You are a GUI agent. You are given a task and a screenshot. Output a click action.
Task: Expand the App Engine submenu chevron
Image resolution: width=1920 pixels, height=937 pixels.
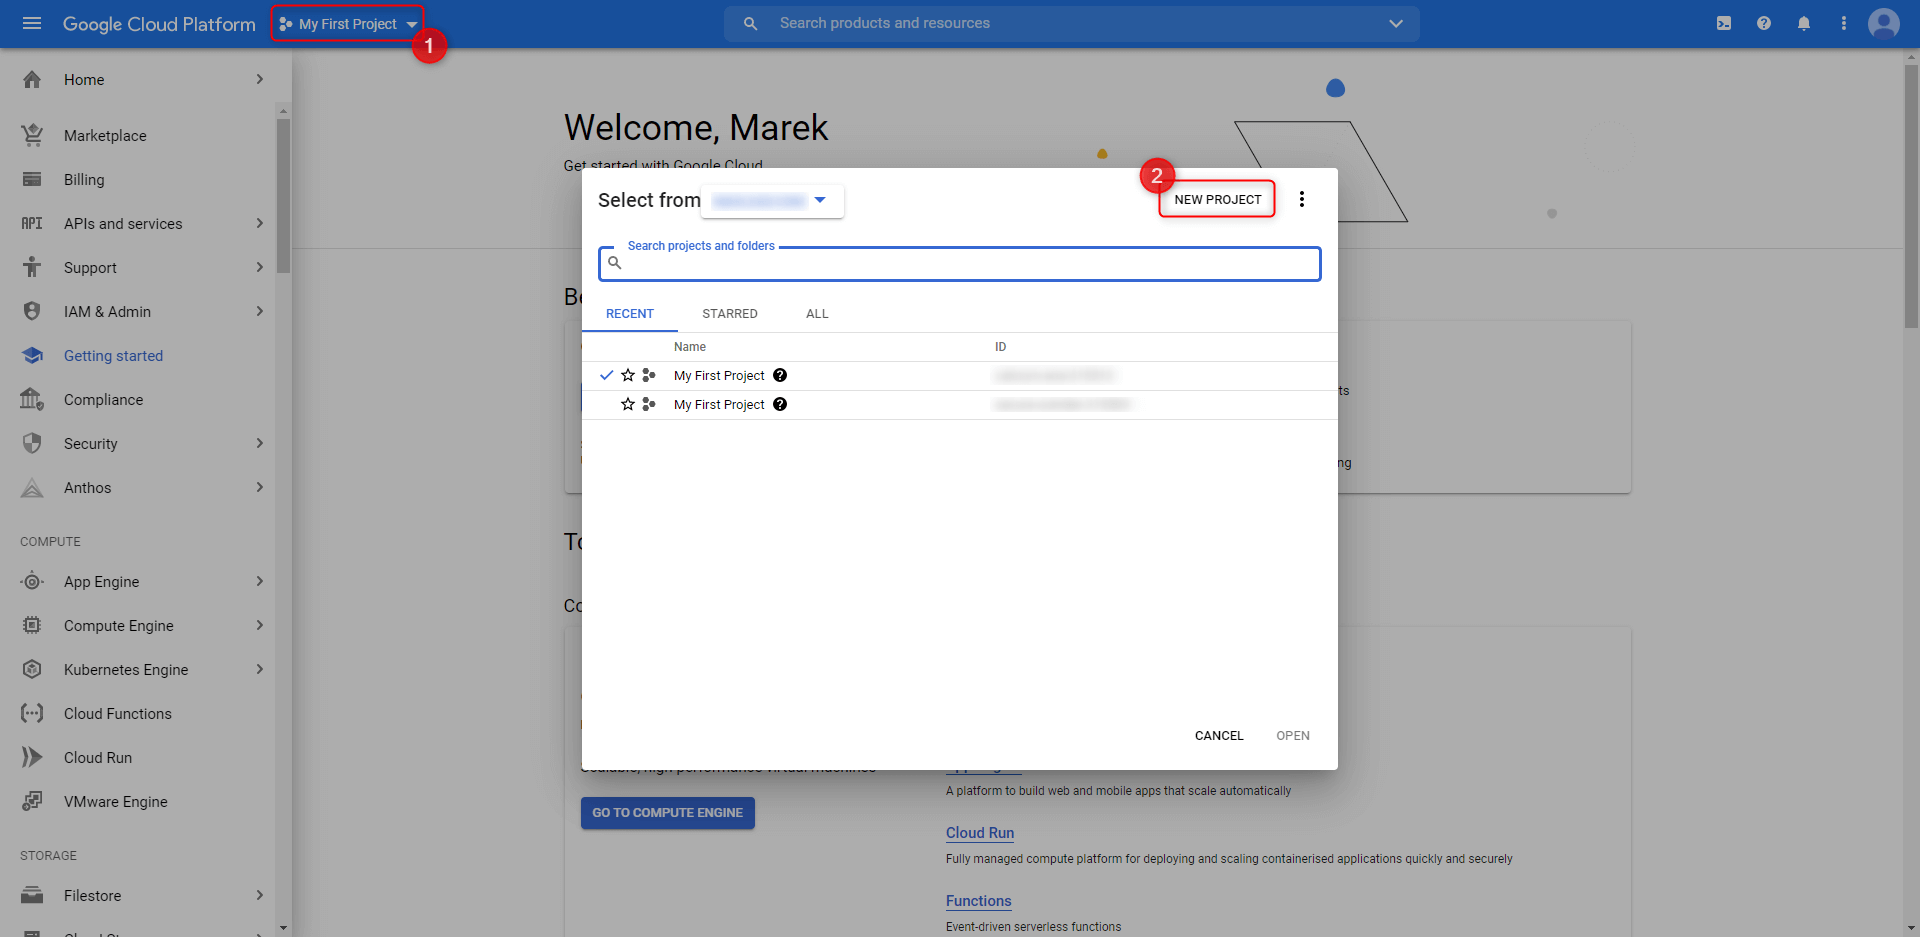coord(260,581)
